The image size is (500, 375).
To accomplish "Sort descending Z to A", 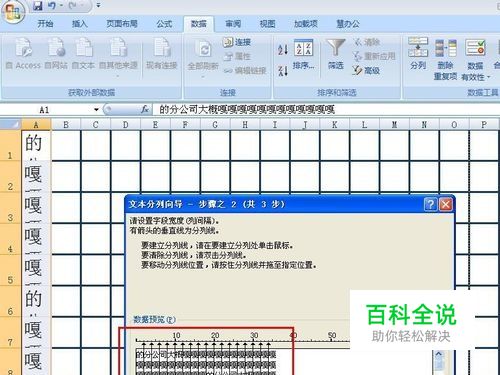I will click(x=283, y=71).
